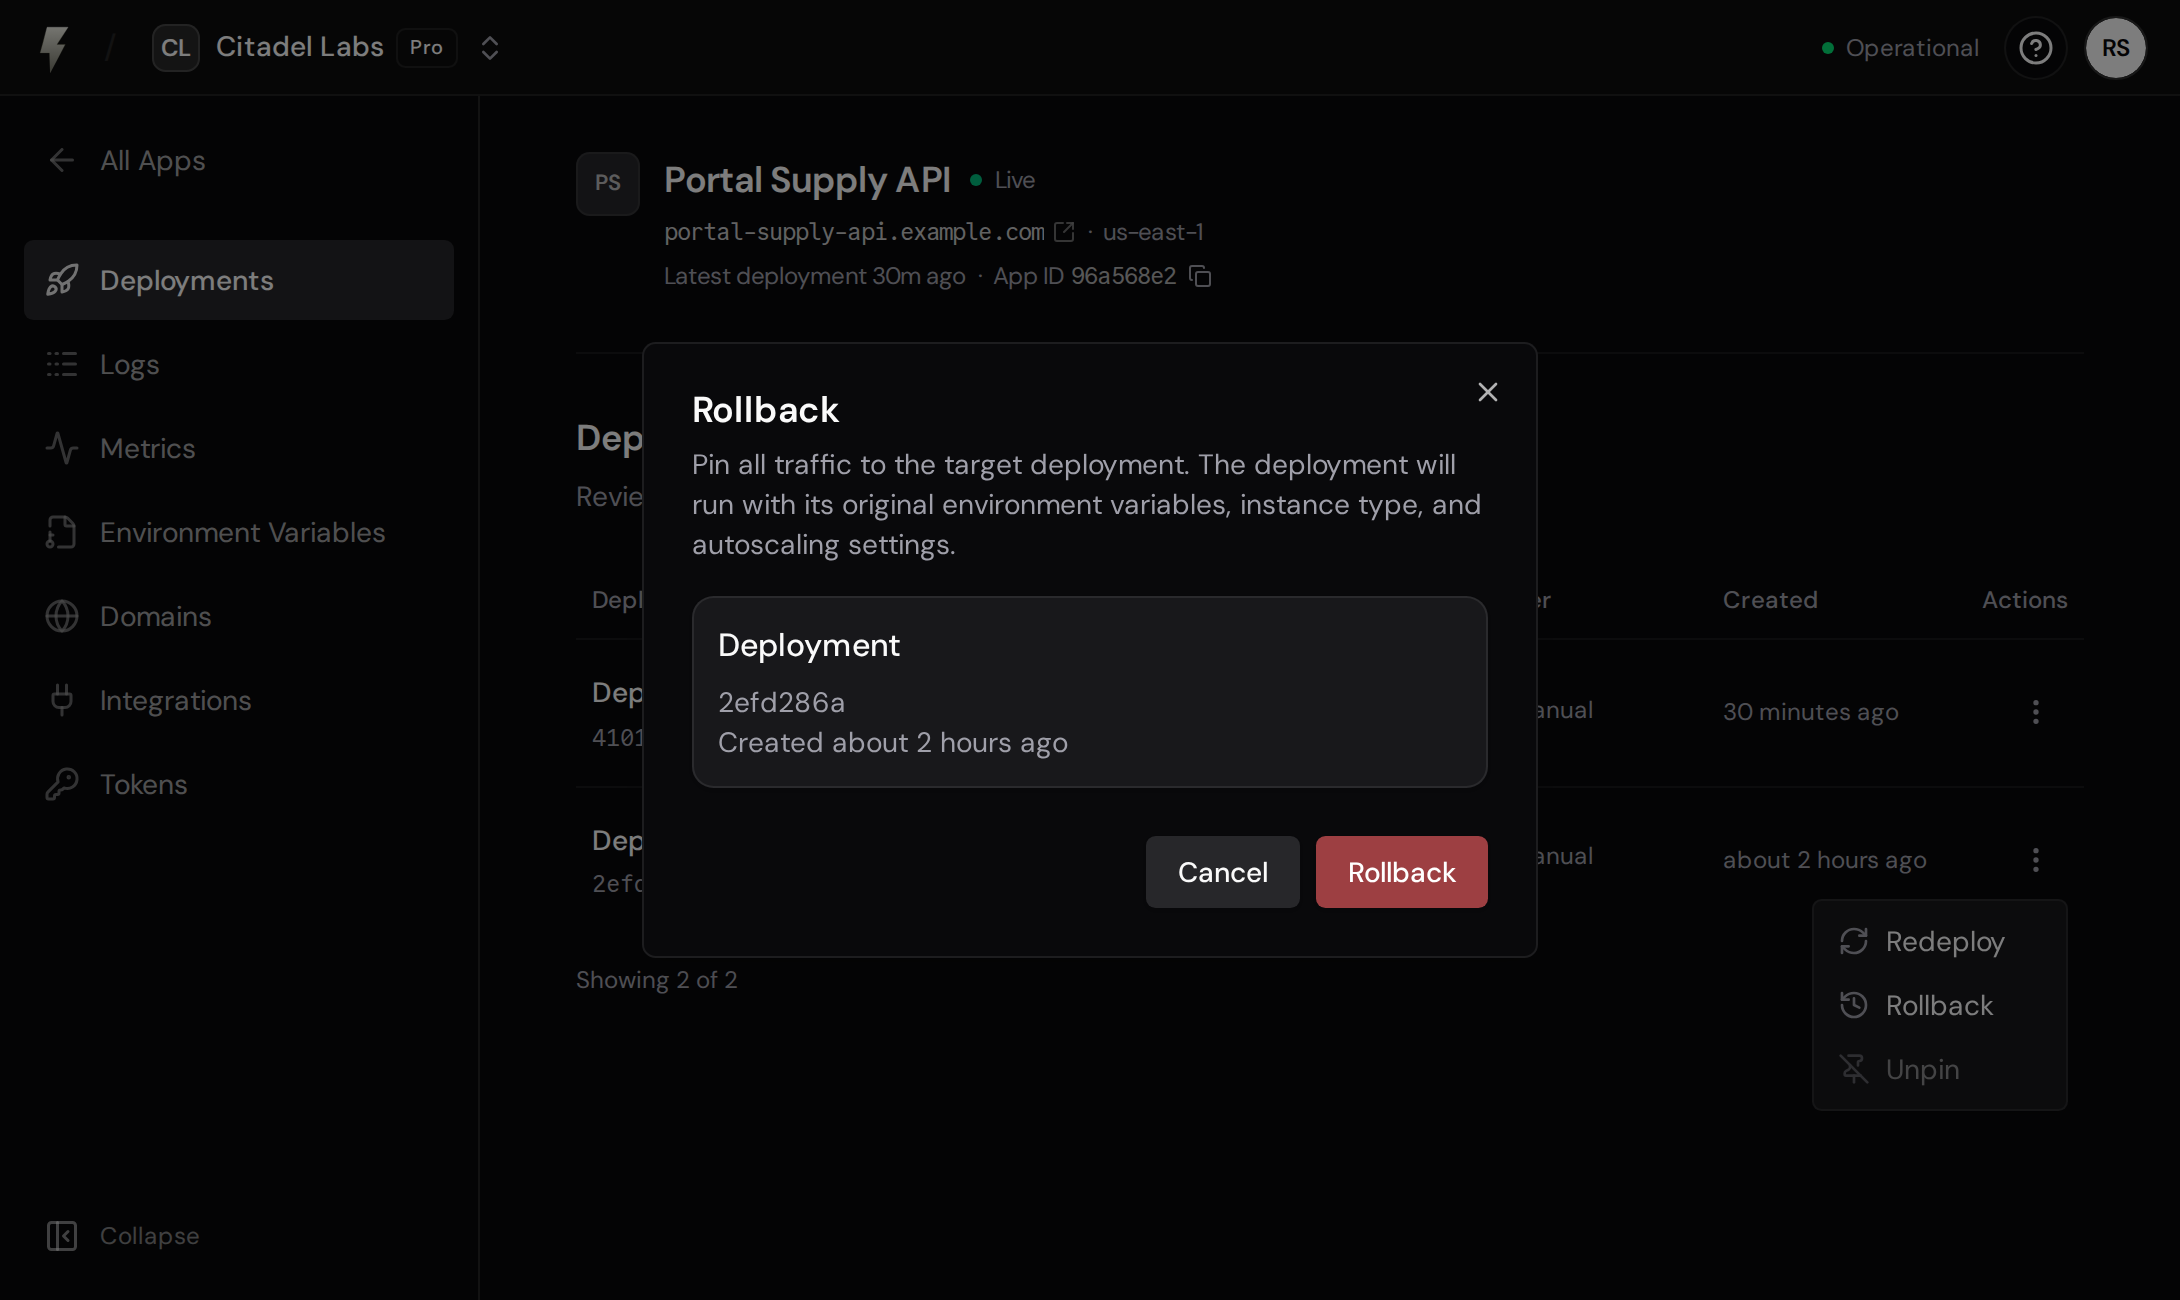
Task: Open the help question mark icon
Action: (2036, 48)
